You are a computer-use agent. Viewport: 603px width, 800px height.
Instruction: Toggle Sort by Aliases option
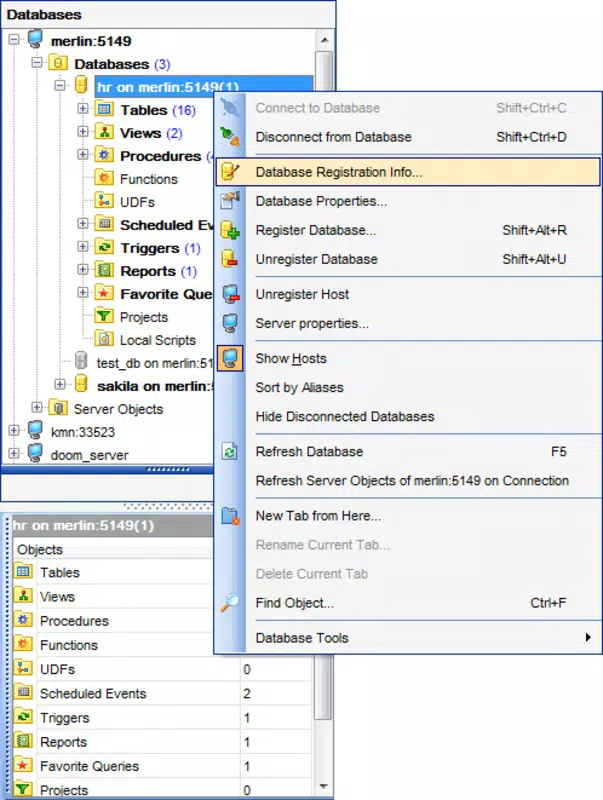[407, 388]
